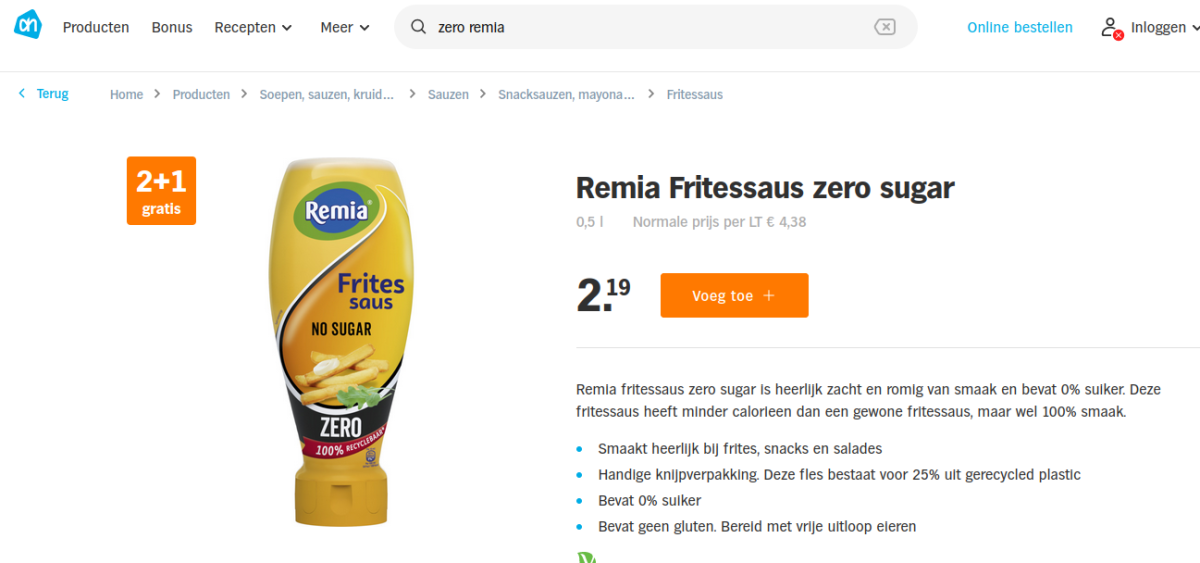The width and height of the screenshot is (1200, 563).
Task: Click the Albert Heijn logo
Action: coord(28,27)
